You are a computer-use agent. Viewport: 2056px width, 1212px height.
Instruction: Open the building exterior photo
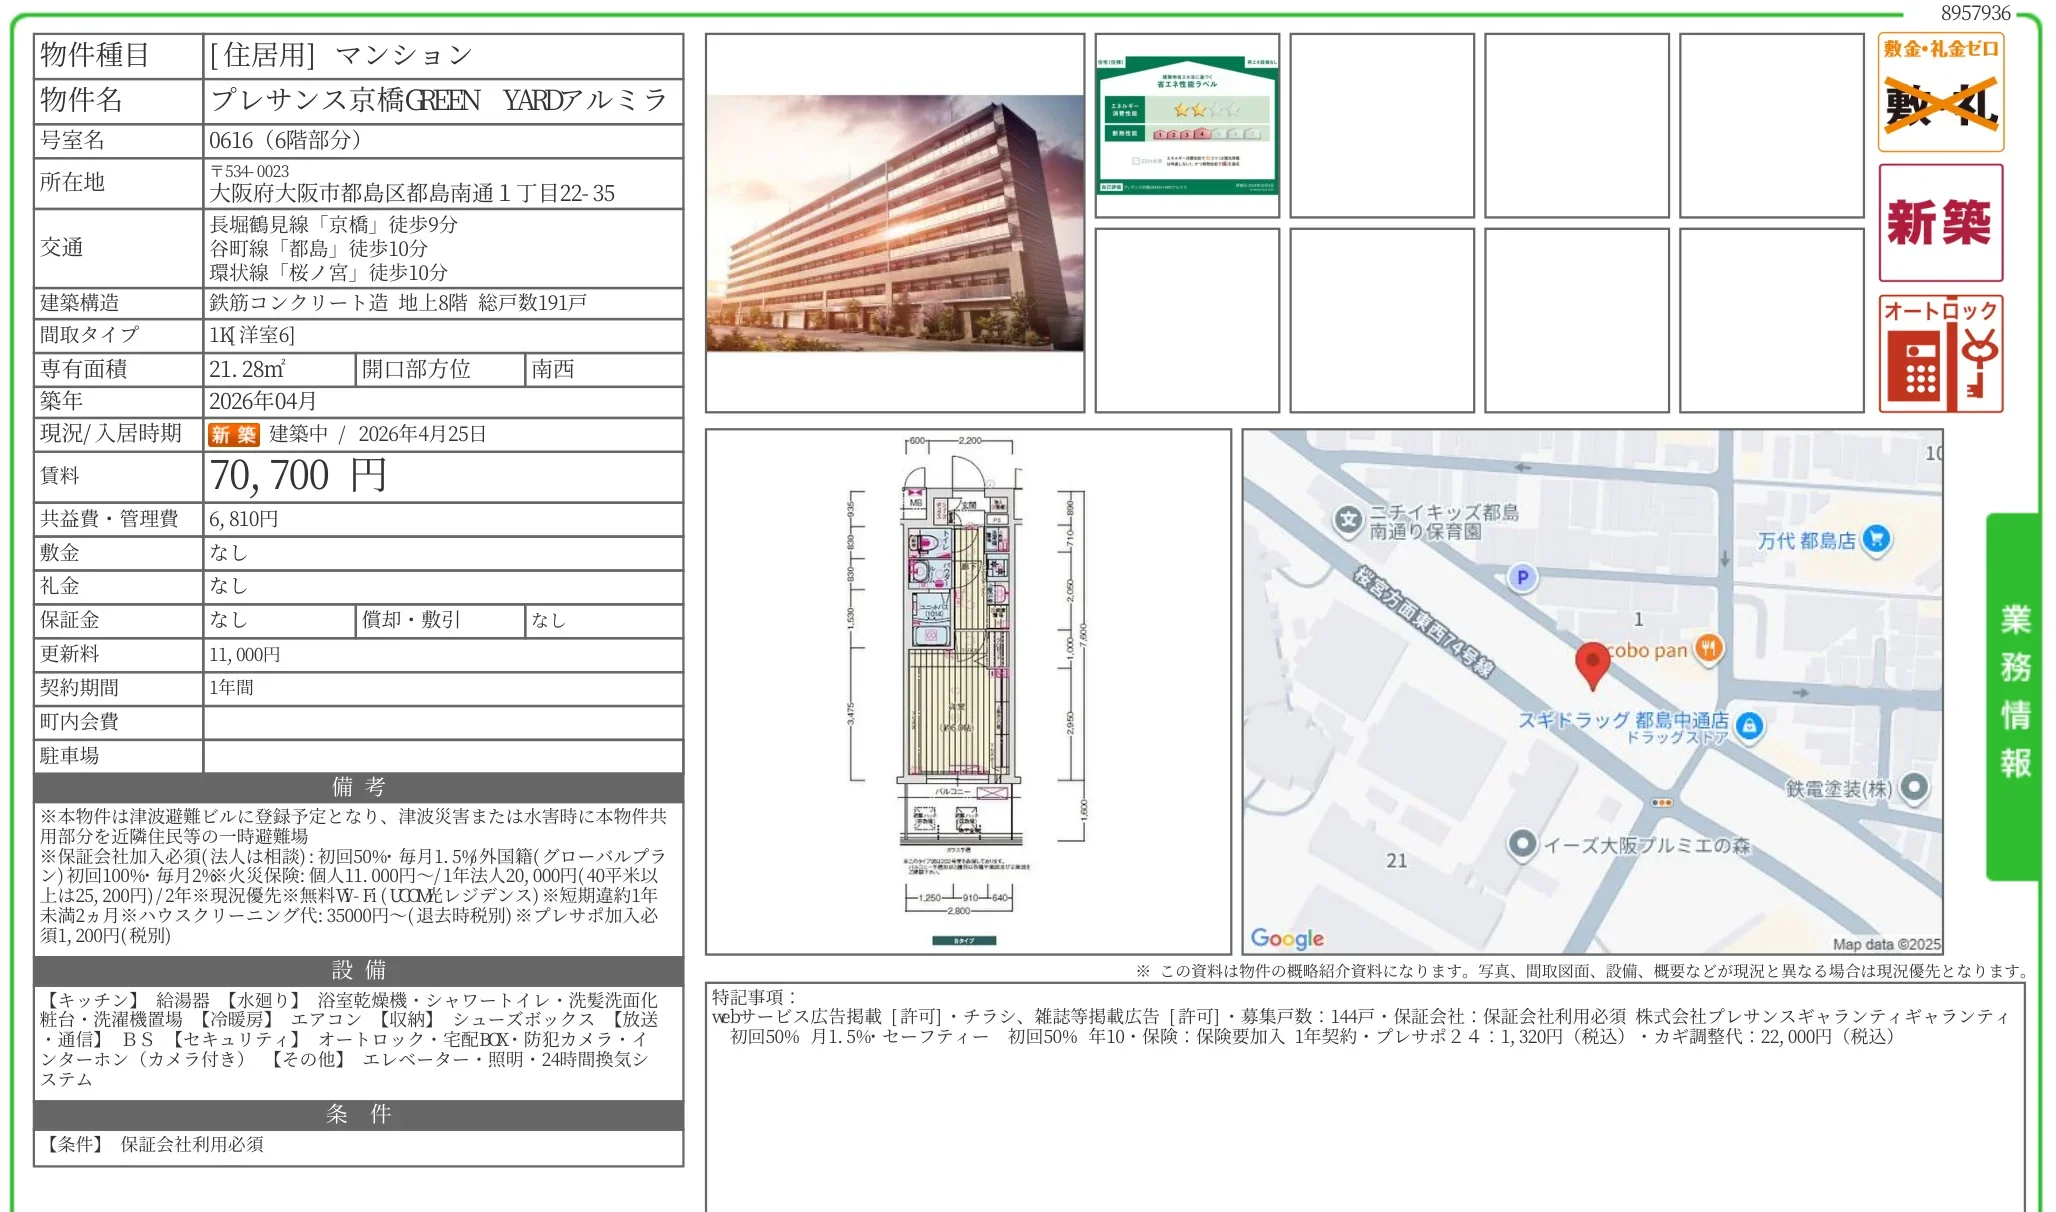894,223
